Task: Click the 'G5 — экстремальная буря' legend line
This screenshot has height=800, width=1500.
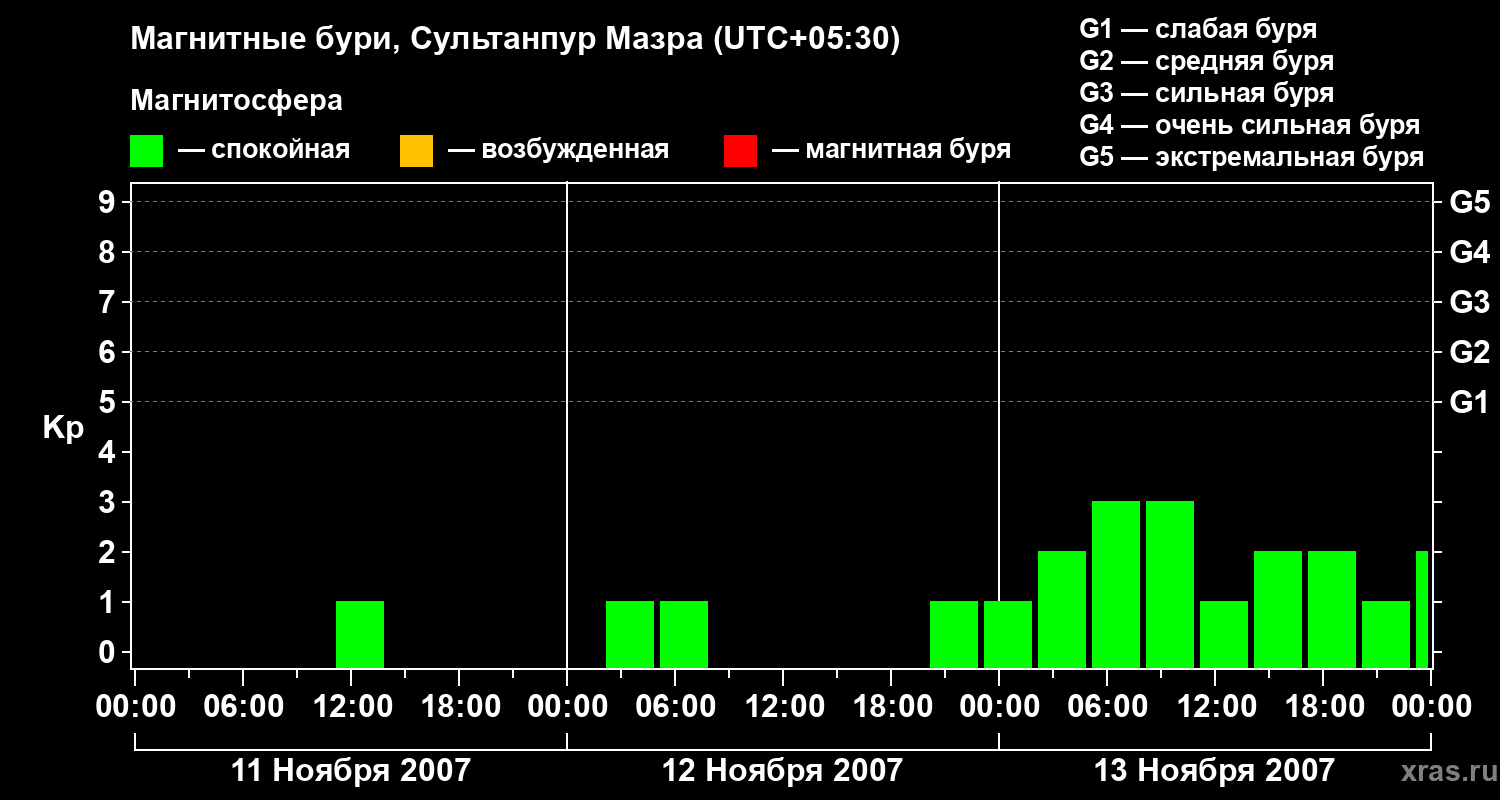Action: point(1252,157)
